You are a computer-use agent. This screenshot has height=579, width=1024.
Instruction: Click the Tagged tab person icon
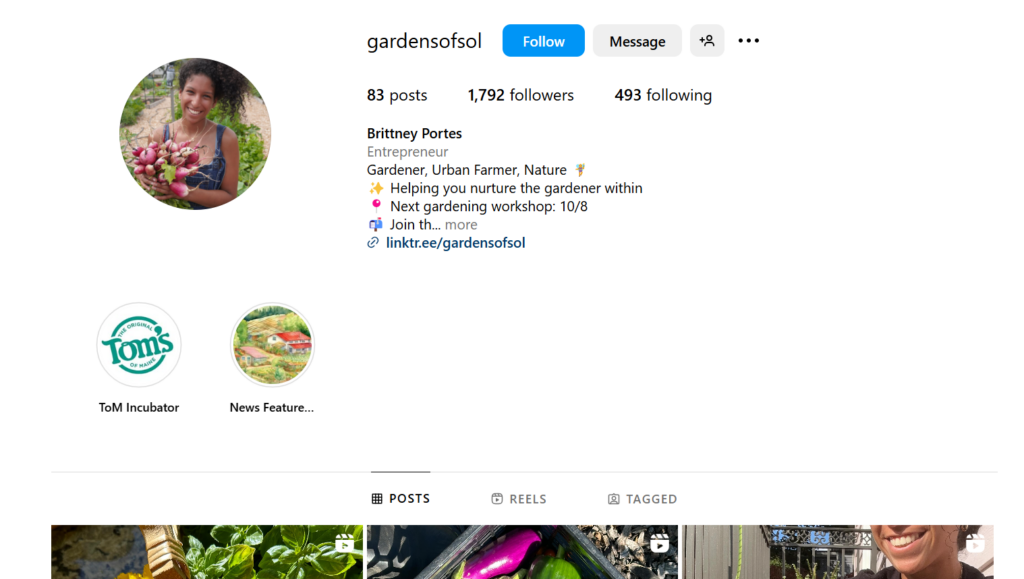[x=613, y=499]
